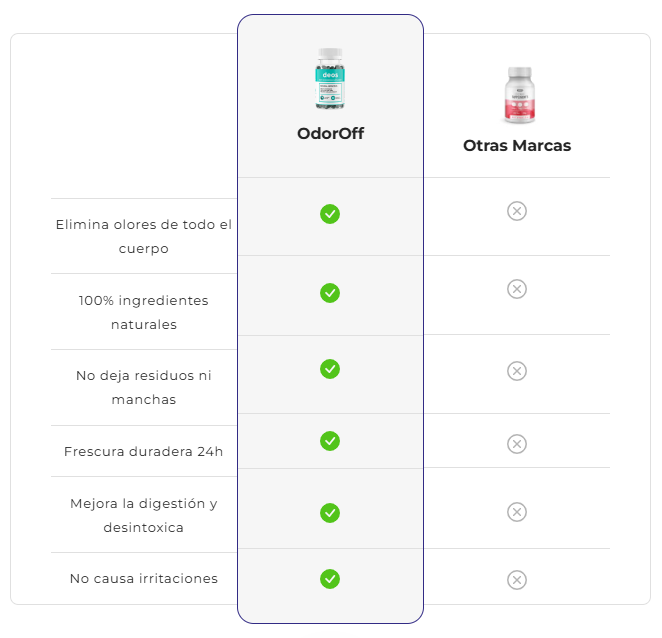The width and height of the screenshot is (662, 638).
Task: Click green checkmark for No causa irritaciones
Action: click(330, 579)
